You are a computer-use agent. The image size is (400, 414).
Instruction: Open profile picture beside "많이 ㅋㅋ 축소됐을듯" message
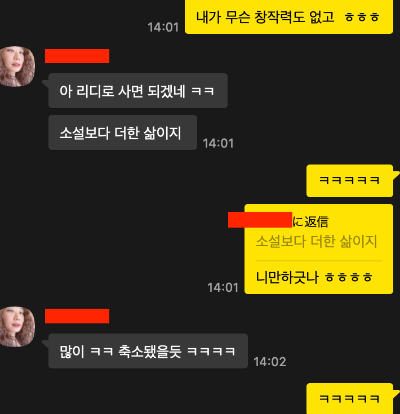point(17,327)
